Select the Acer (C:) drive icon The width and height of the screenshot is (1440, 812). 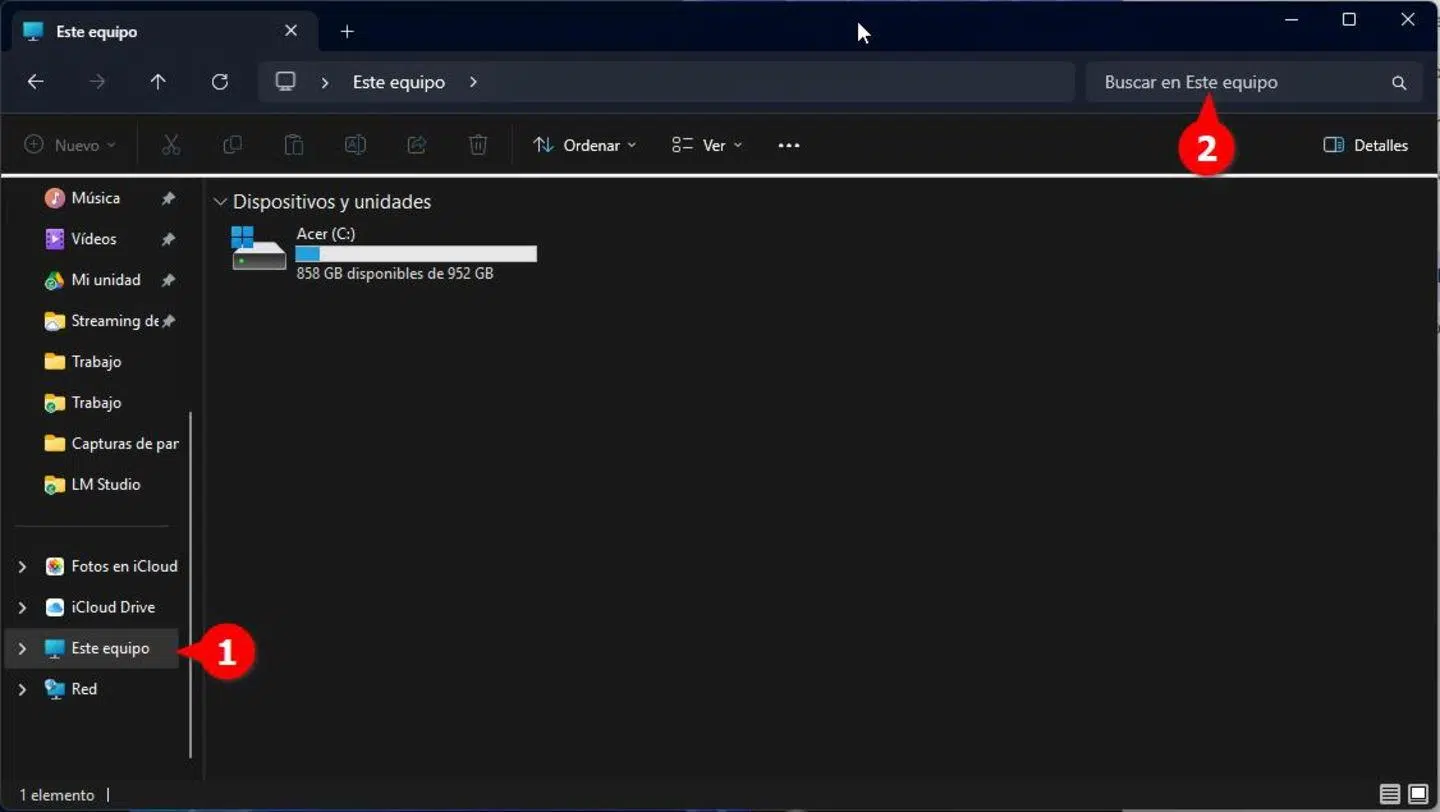click(259, 248)
